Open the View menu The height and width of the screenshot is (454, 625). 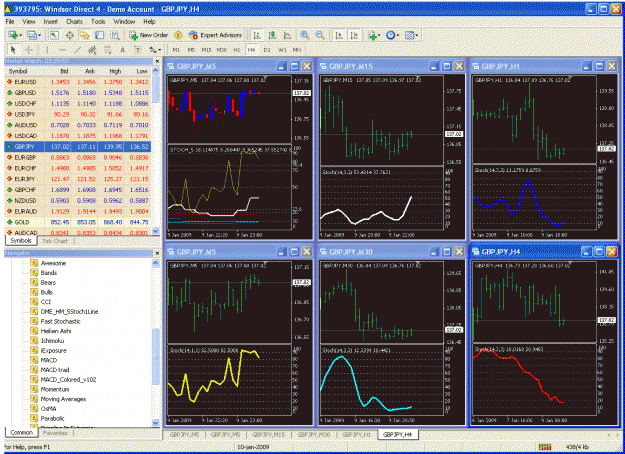pos(28,22)
